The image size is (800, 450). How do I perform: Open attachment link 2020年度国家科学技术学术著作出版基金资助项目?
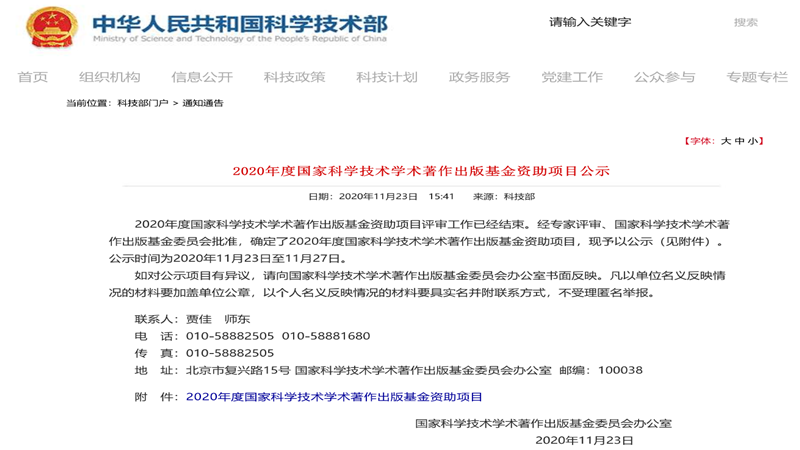click(x=334, y=397)
